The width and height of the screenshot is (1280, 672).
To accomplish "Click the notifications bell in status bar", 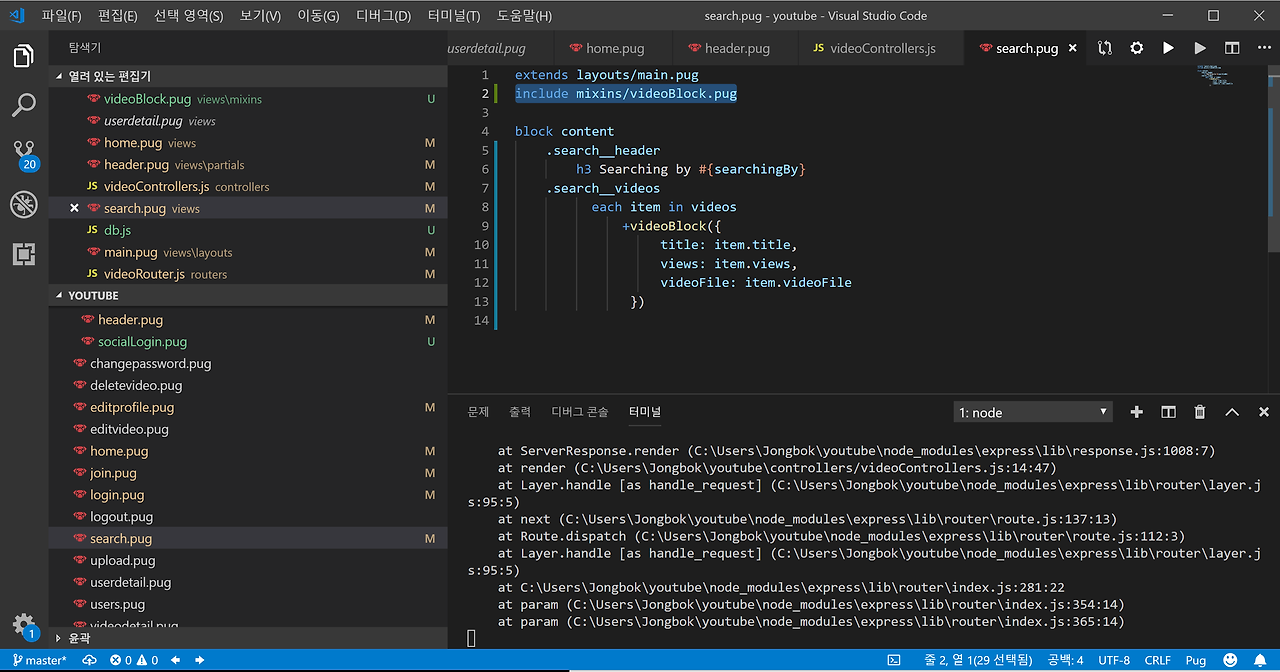I will [x=1260, y=660].
